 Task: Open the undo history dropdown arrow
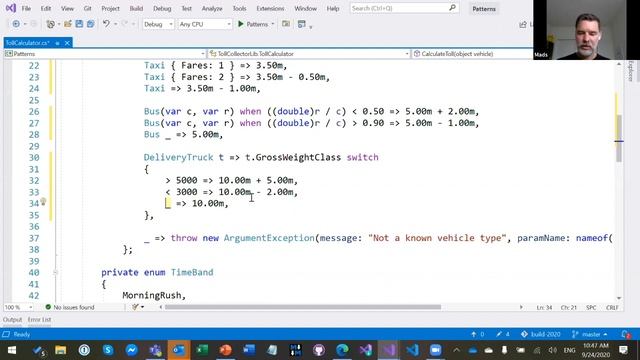[x=116, y=24]
